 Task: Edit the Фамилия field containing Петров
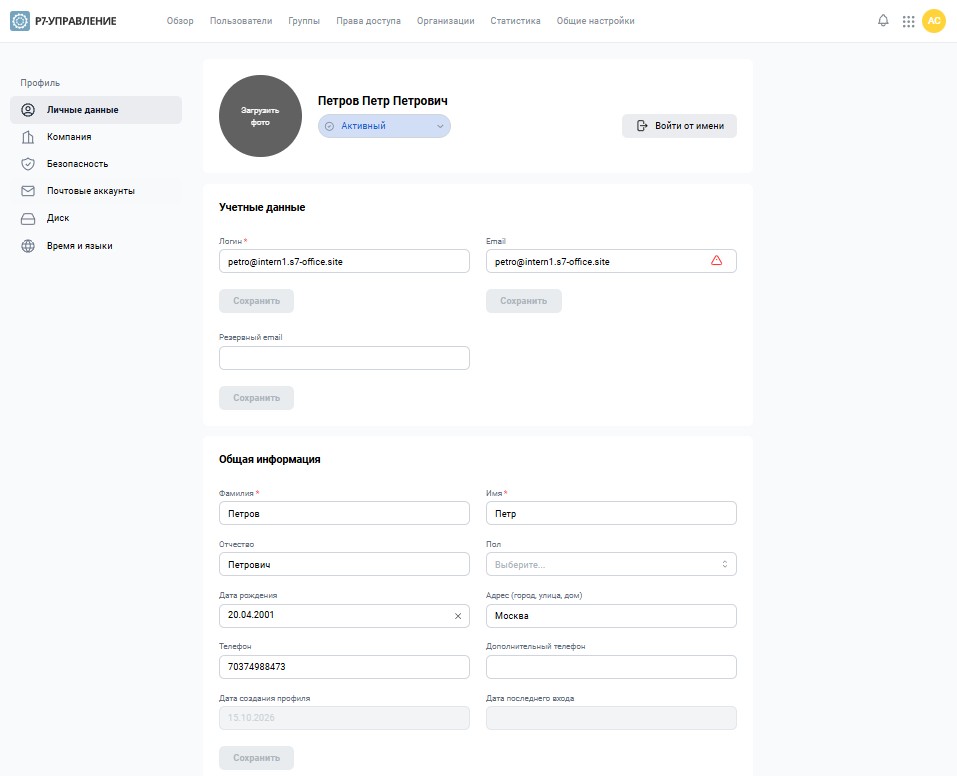point(344,513)
